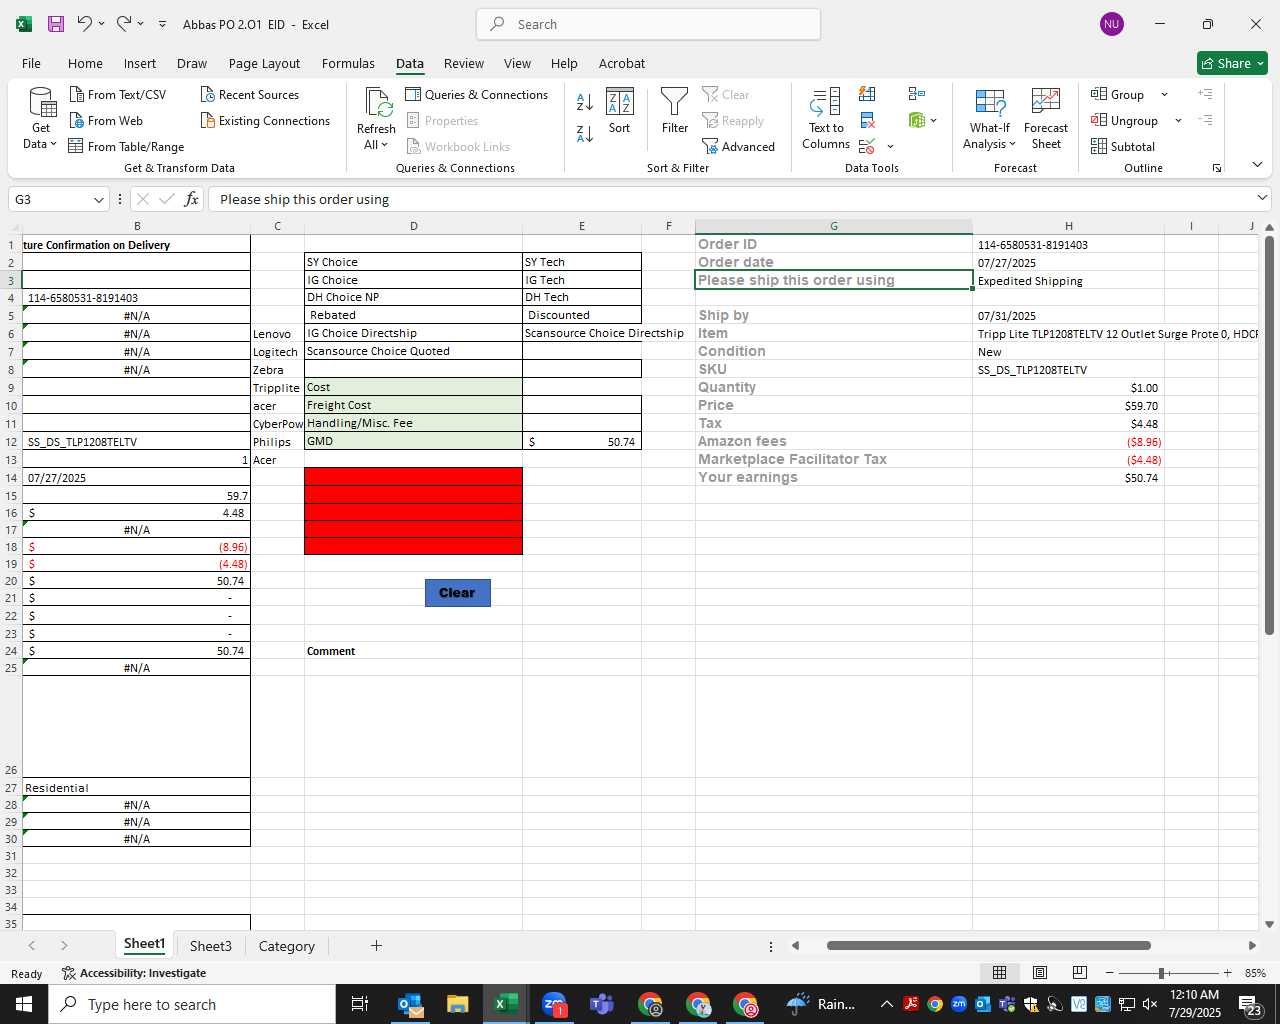The image size is (1280, 1024).
Task: Click the Consolidate icon
Action: click(x=916, y=94)
